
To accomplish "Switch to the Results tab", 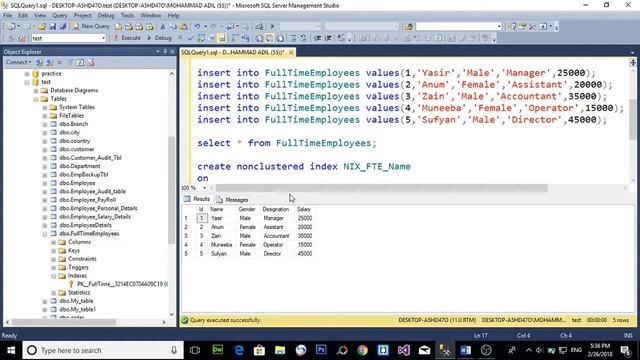I will (197, 199).
